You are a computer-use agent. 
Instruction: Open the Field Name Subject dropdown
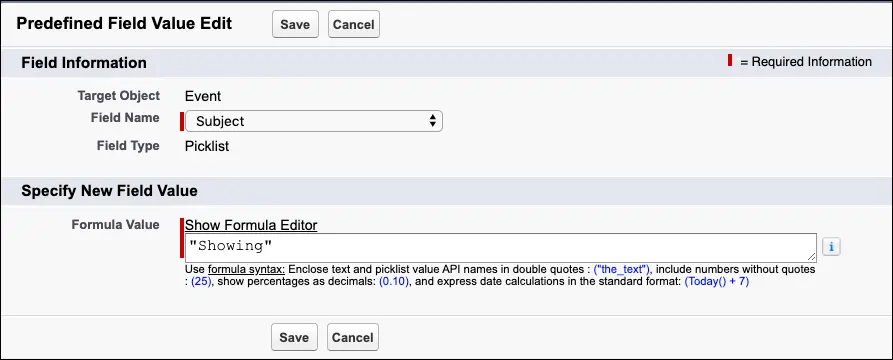314,121
